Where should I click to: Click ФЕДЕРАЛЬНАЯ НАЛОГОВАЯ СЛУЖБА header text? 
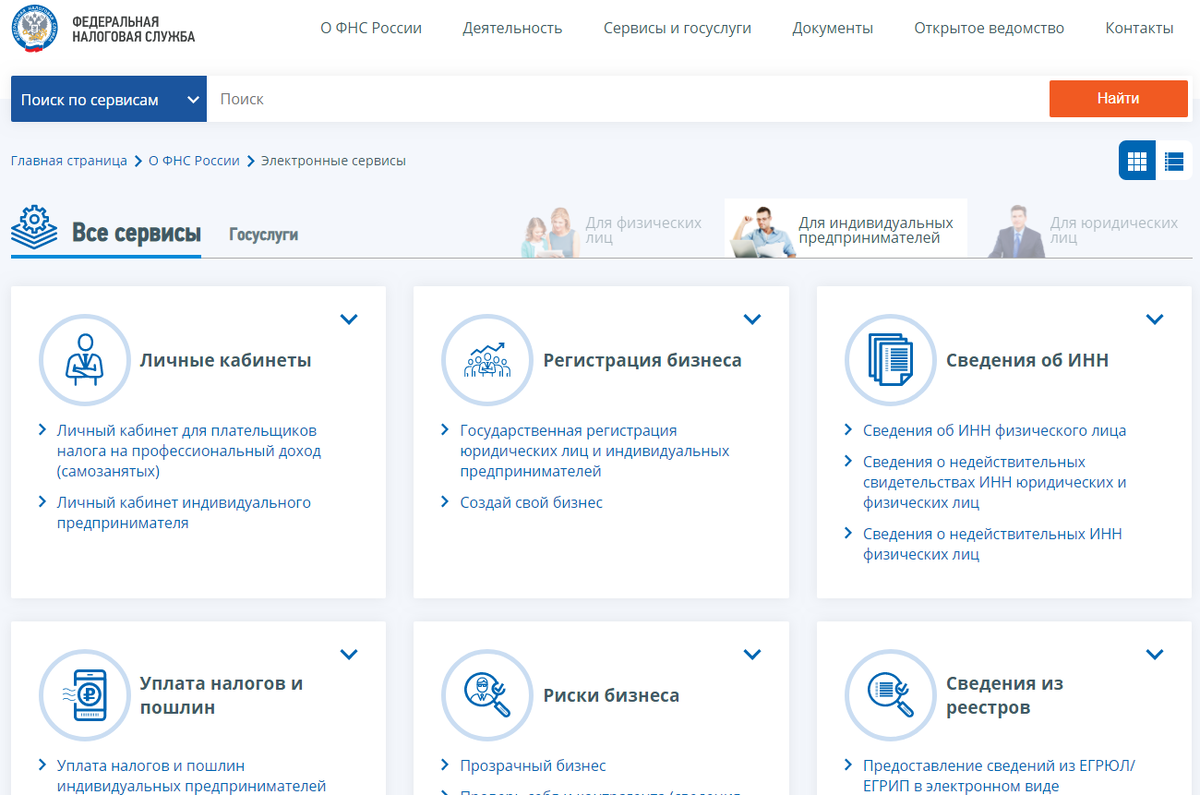click(133, 29)
